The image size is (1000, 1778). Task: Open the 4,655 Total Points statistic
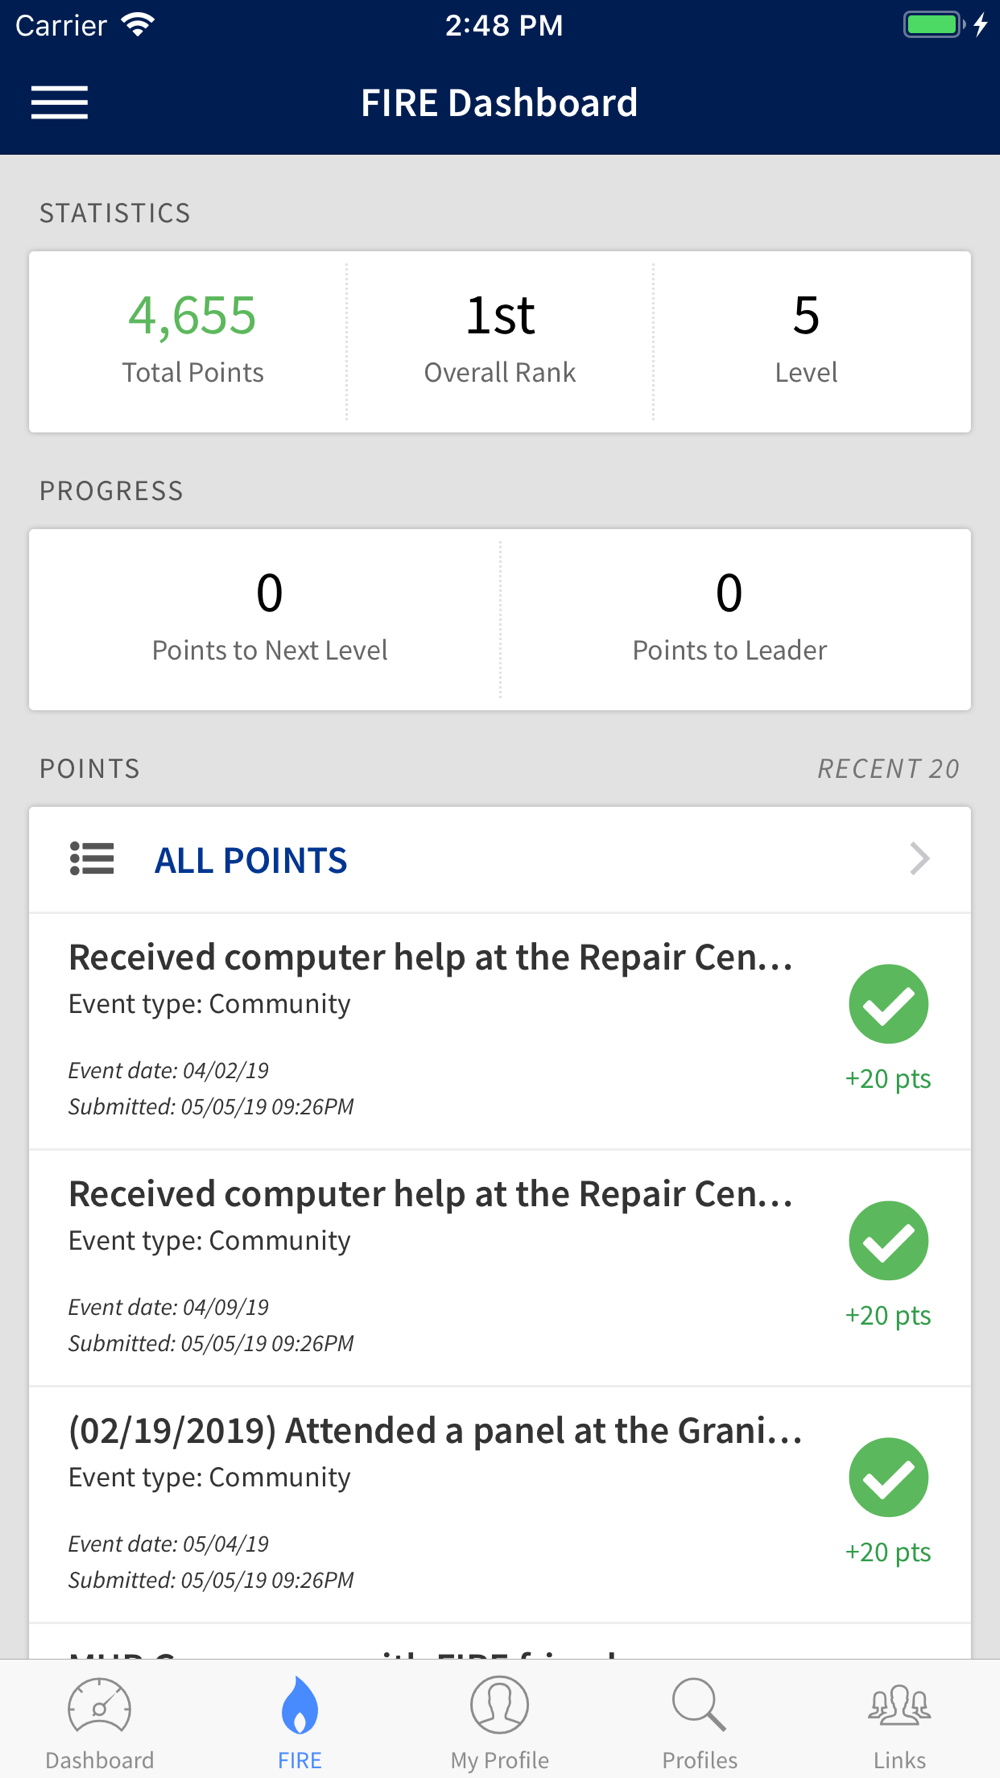(192, 342)
